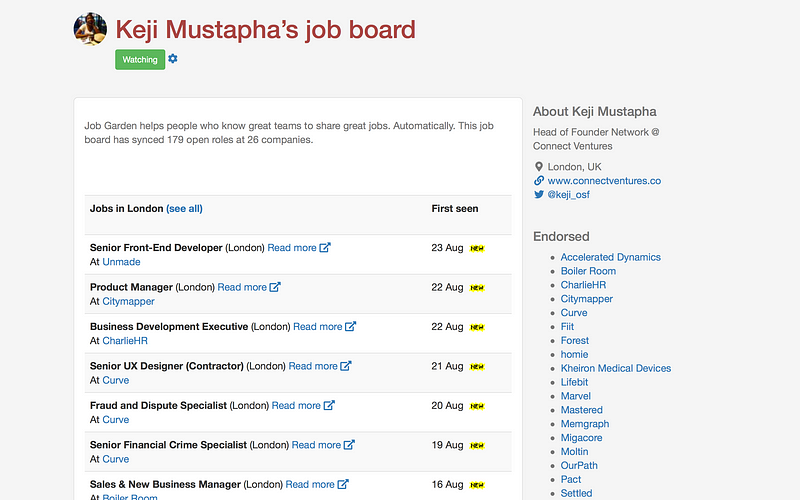Click the NEW badge on the 19 Aug row
The height and width of the screenshot is (500, 800).
477,445
